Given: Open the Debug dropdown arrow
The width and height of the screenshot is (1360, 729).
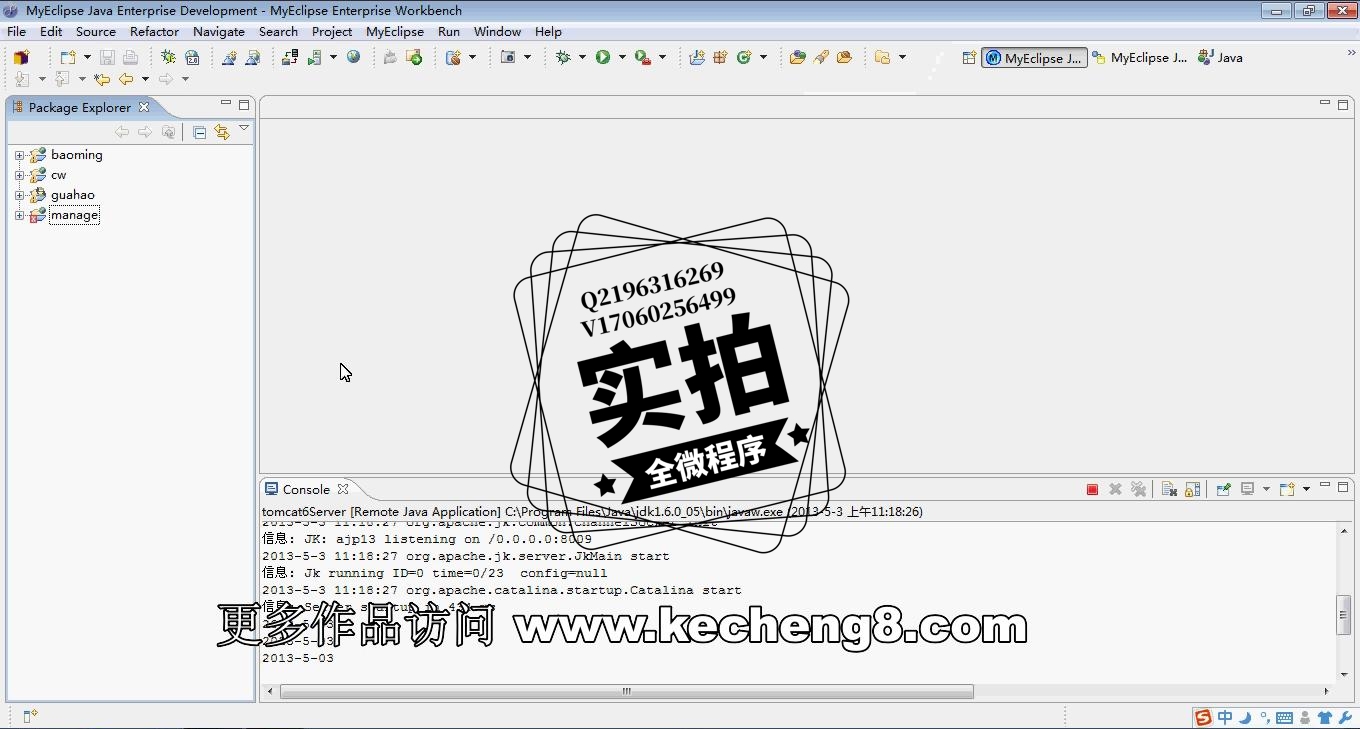Looking at the screenshot, I should tap(583, 58).
